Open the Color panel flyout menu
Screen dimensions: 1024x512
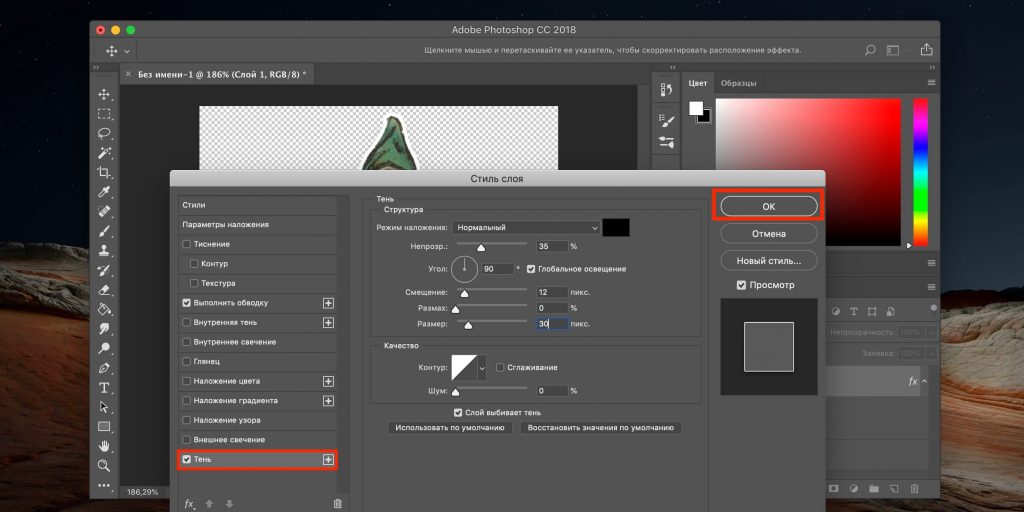[932, 82]
